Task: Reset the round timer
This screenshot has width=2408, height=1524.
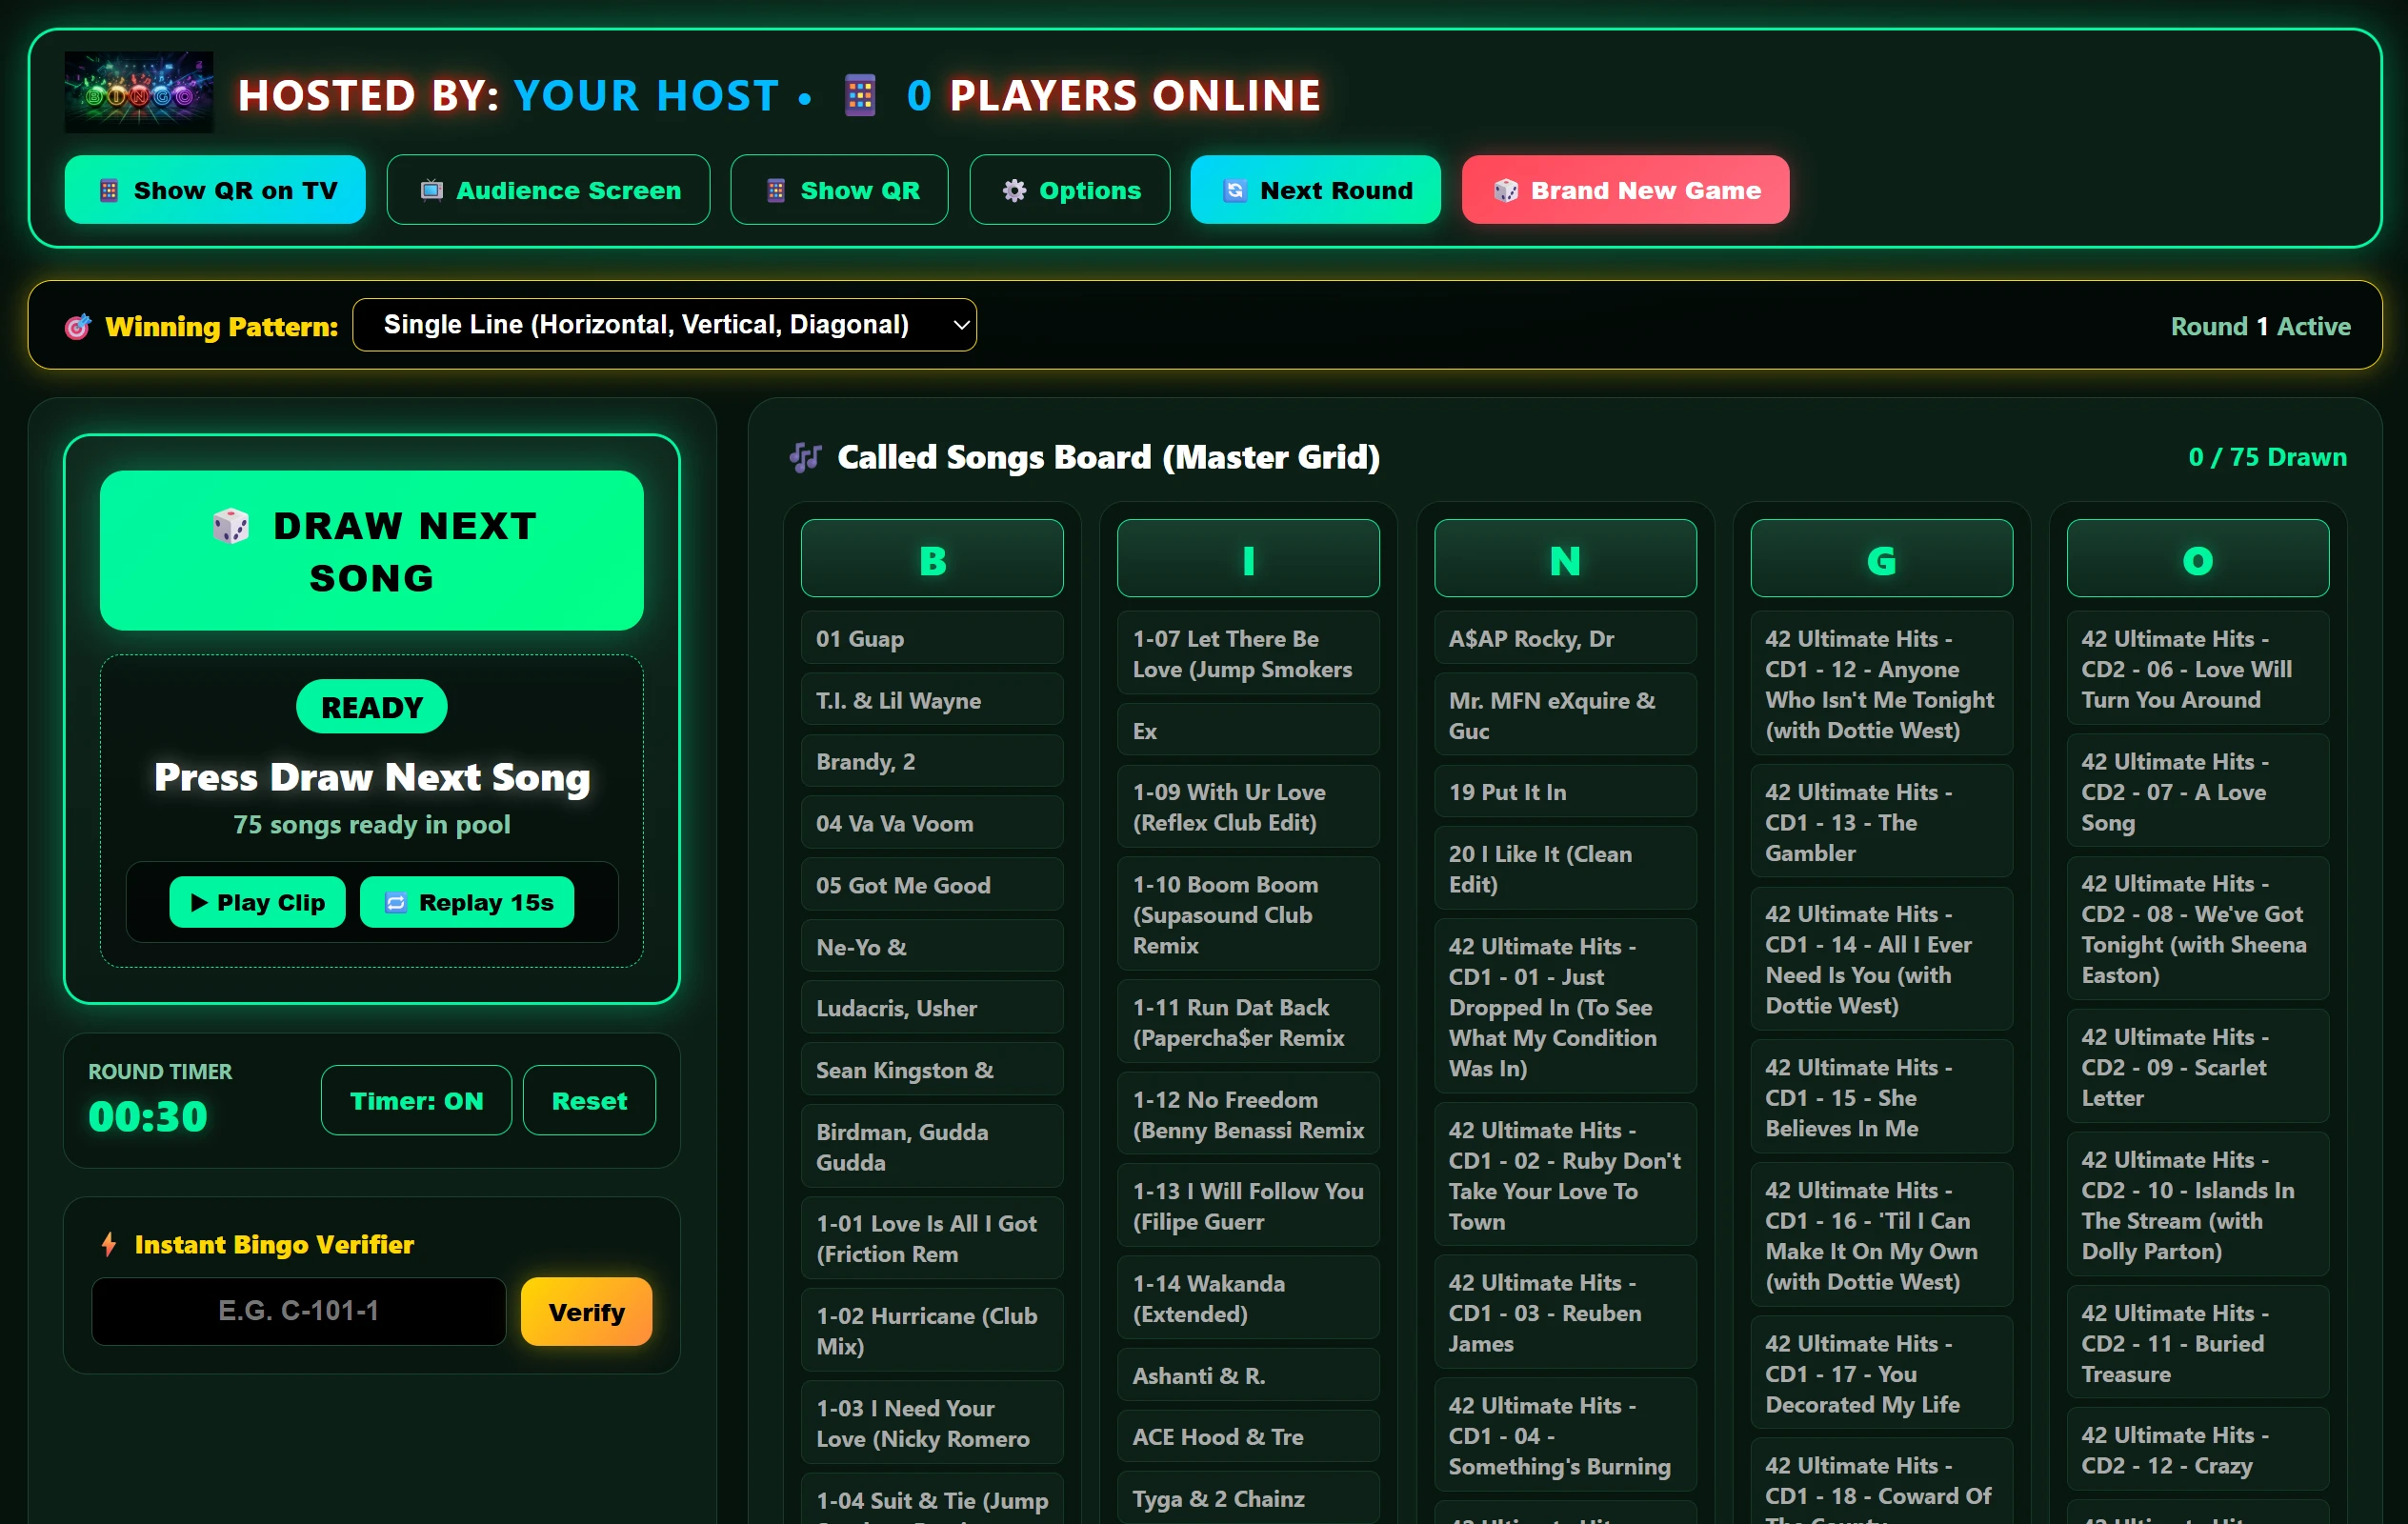Action: click(x=589, y=1101)
